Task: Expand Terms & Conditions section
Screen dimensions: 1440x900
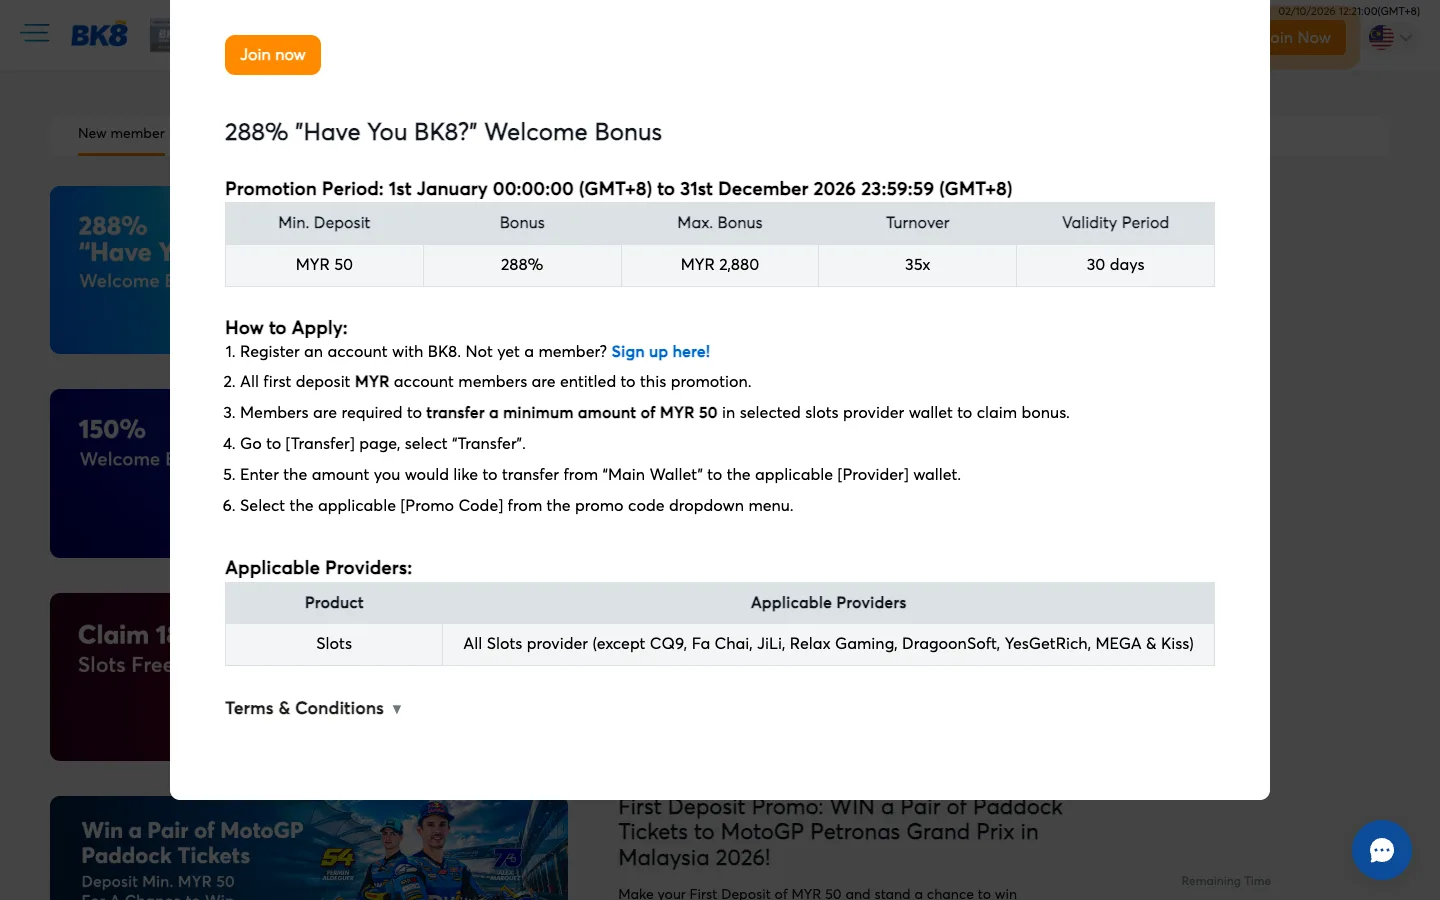Action: (x=313, y=708)
